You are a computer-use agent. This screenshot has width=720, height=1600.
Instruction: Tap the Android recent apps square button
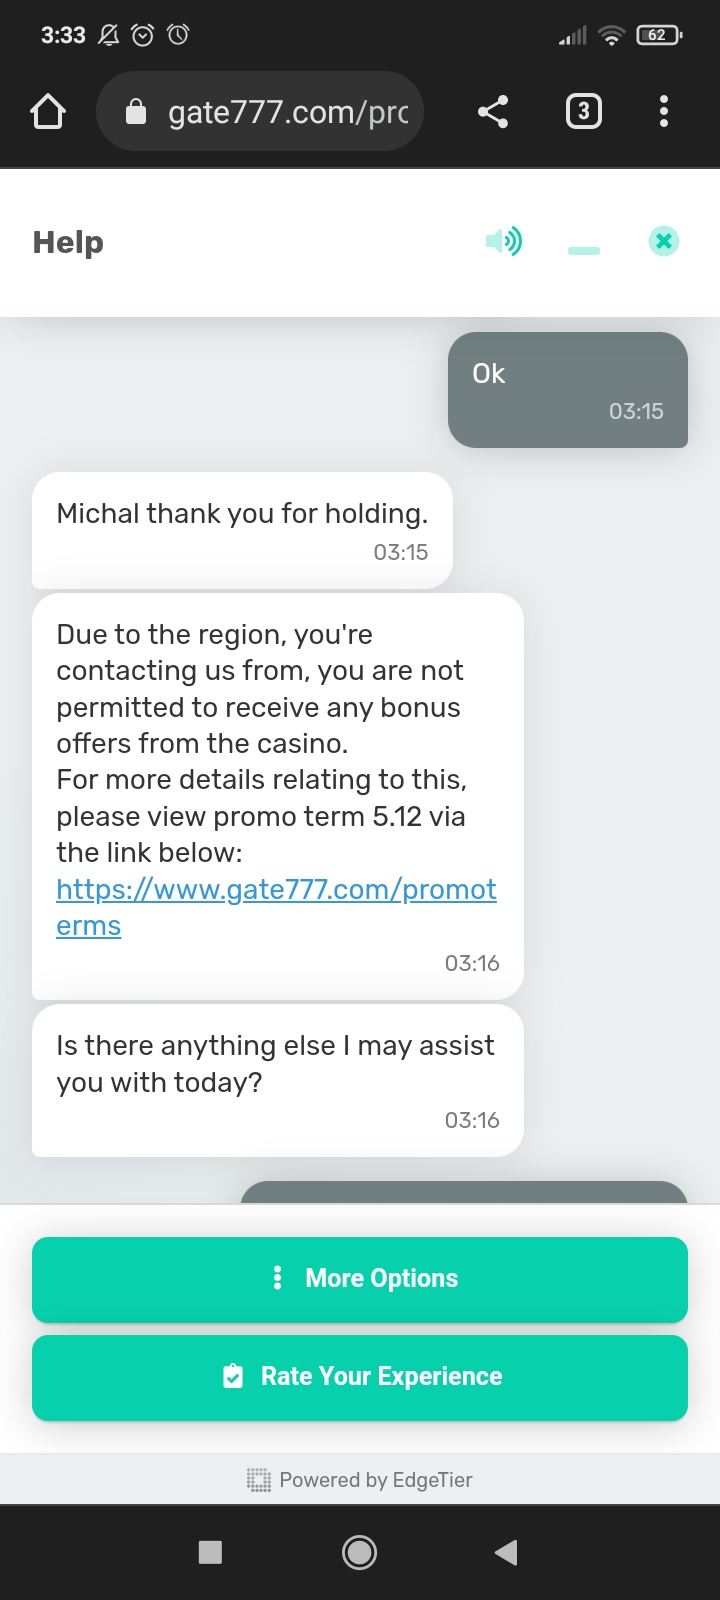click(x=210, y=1552)
